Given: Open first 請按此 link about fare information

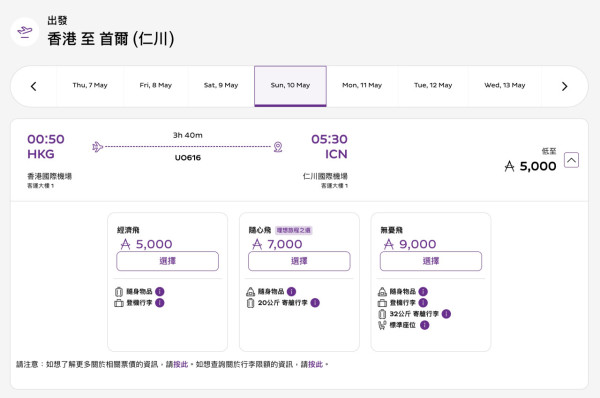Looking at the screenshot, I should pyautogui.click(x=181, y=364).
